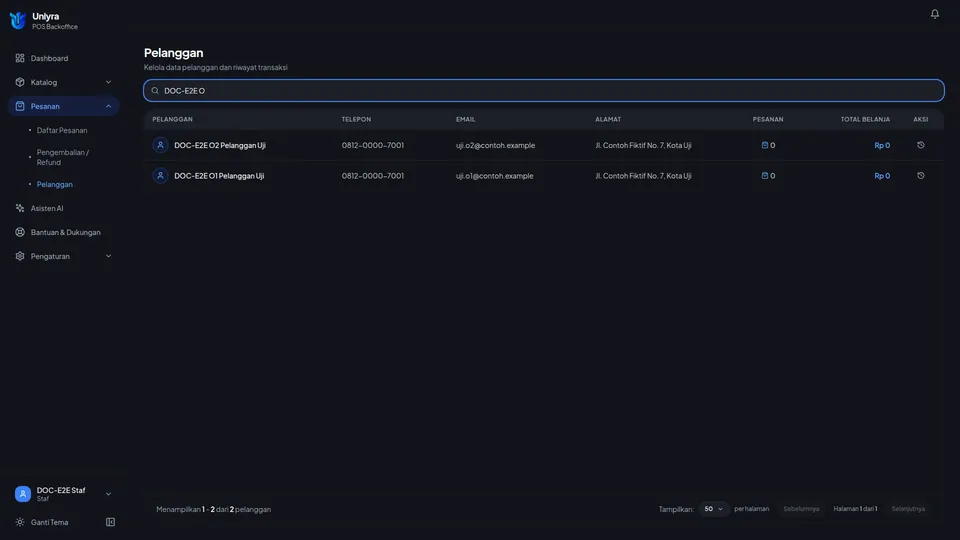Click the TELEPON column header
The width and height of the screenshot is (960, 540).
tap(356, 119)
